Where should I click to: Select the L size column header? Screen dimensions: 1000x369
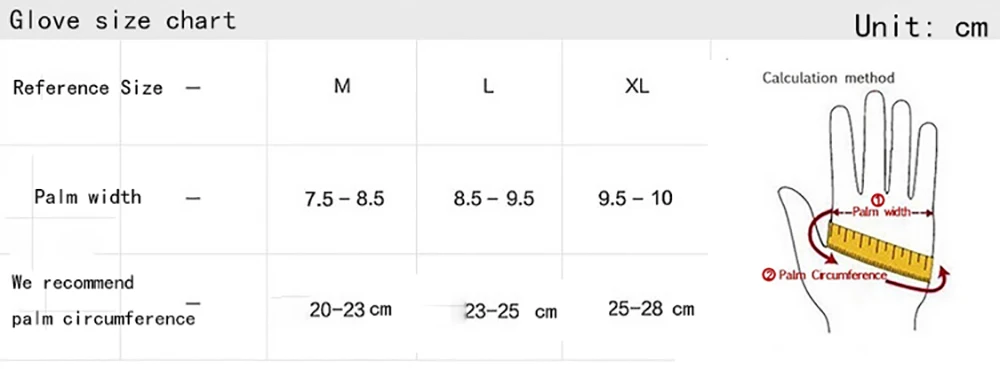pyautogui.click(x=488, y=87)
